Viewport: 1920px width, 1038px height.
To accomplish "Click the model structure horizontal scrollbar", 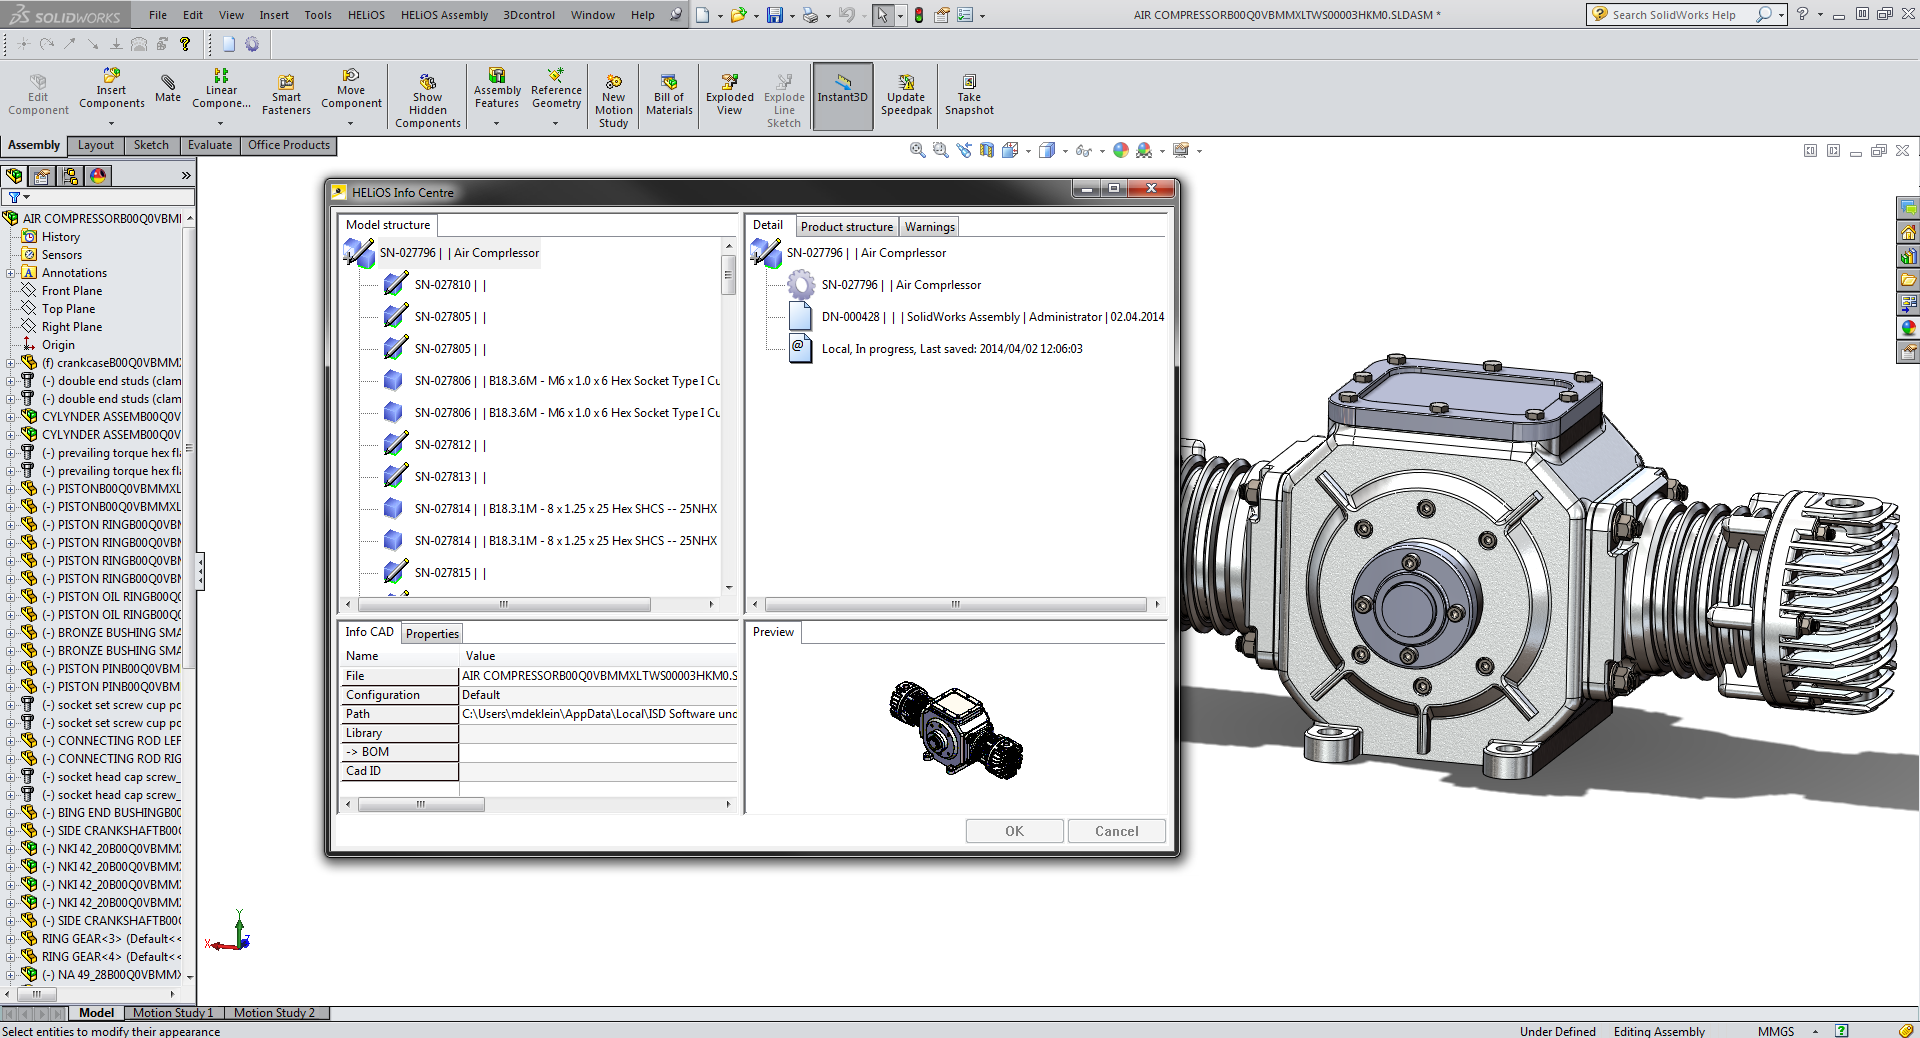I will point(504,605).
